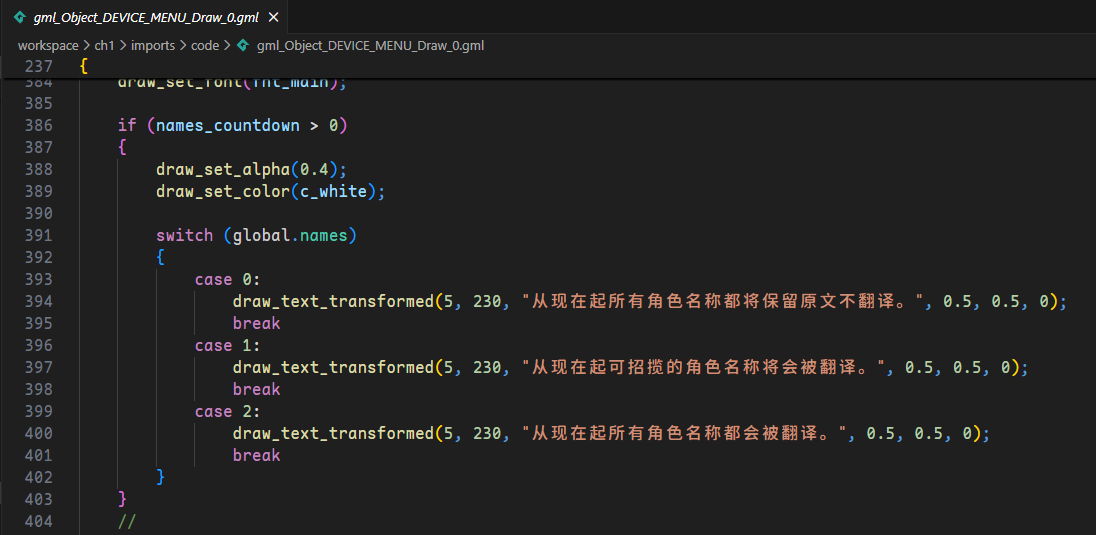Place cursor on names_countdown variable
Viewport: 1096px width, 535px height.
coord(228,126)
